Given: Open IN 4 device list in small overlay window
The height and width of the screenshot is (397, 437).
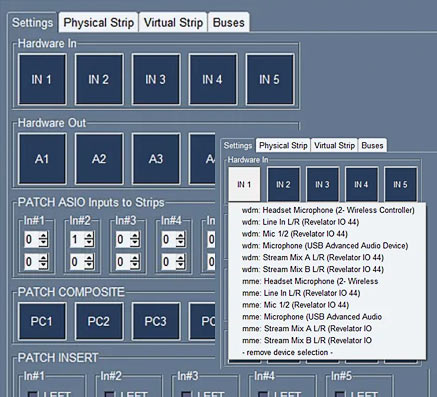Looking at the screenshot, I should 361,184.
